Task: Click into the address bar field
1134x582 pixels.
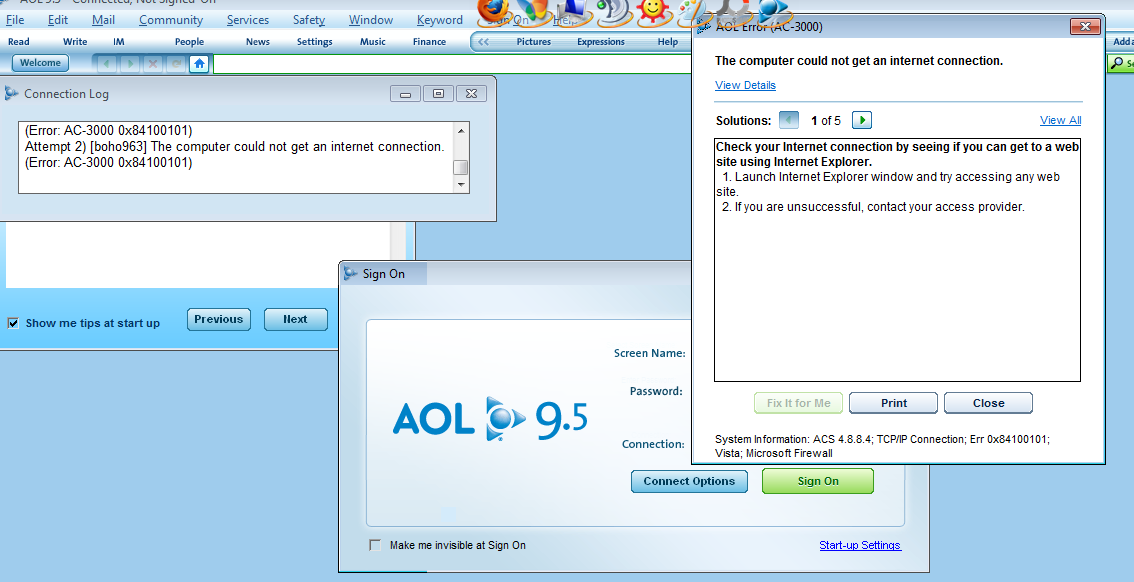Action: (453, 64)
